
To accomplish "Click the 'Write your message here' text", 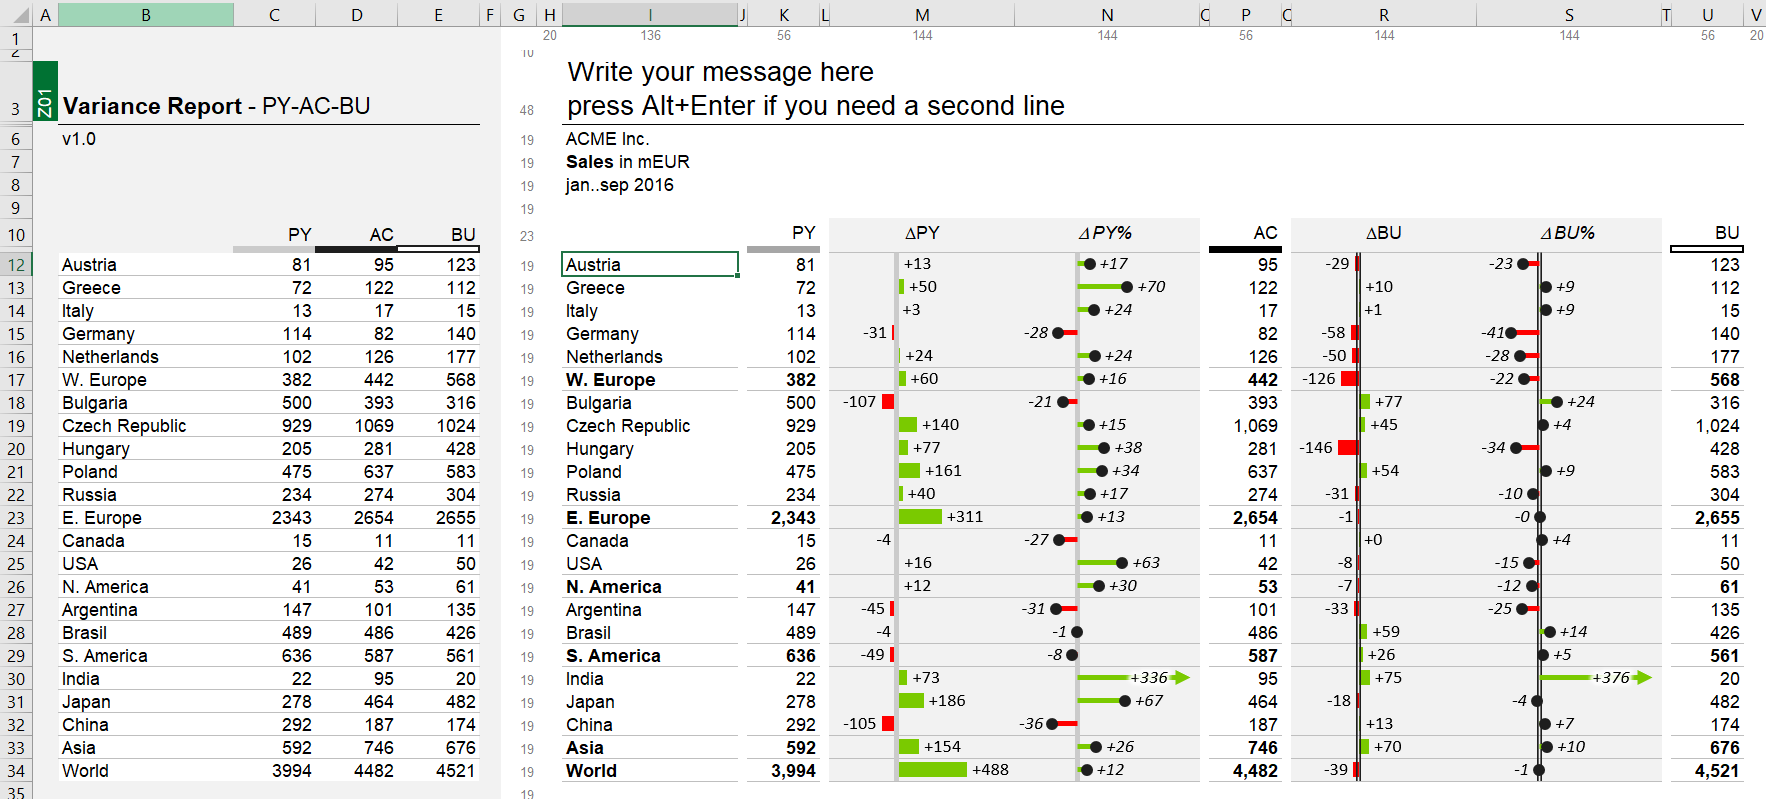I will (720, 72).
